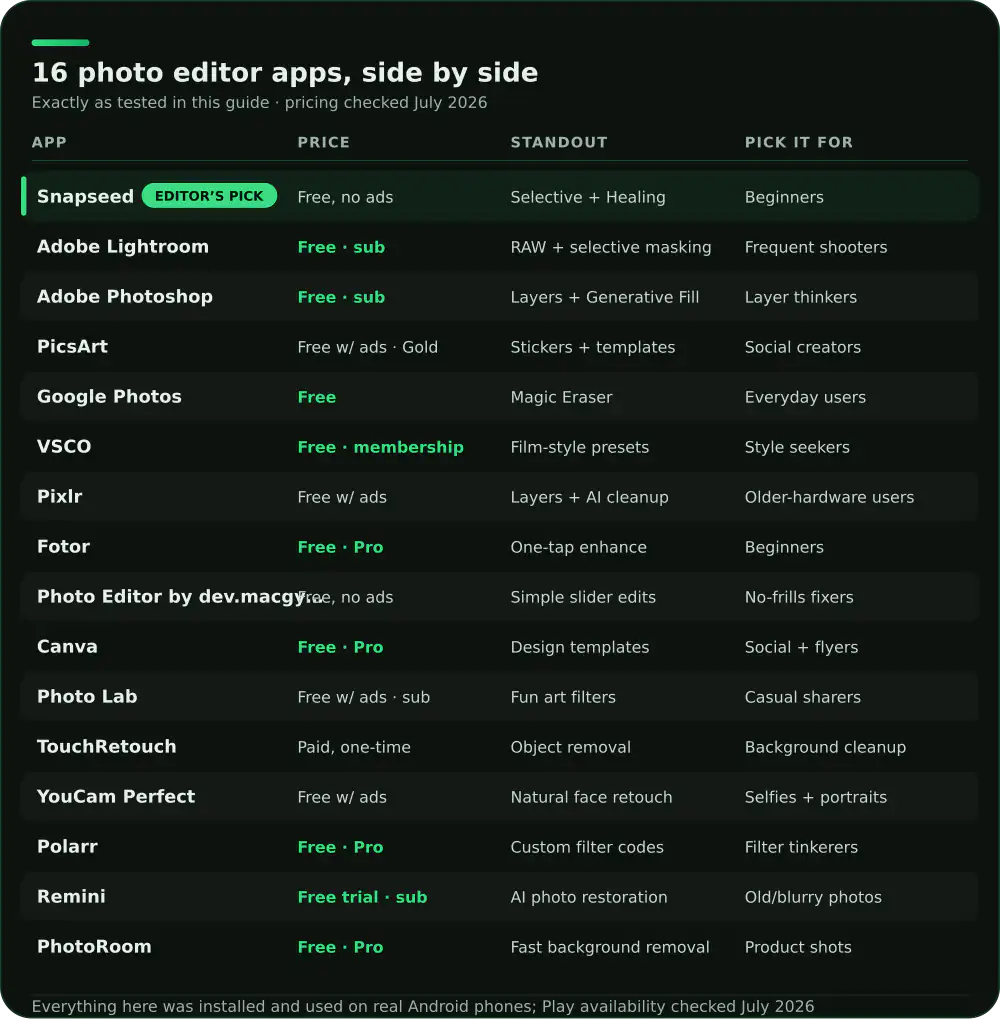Viewport: 1000px width, 1019px height.
Task: Click the PRICE column header
Action: (324, 142)
